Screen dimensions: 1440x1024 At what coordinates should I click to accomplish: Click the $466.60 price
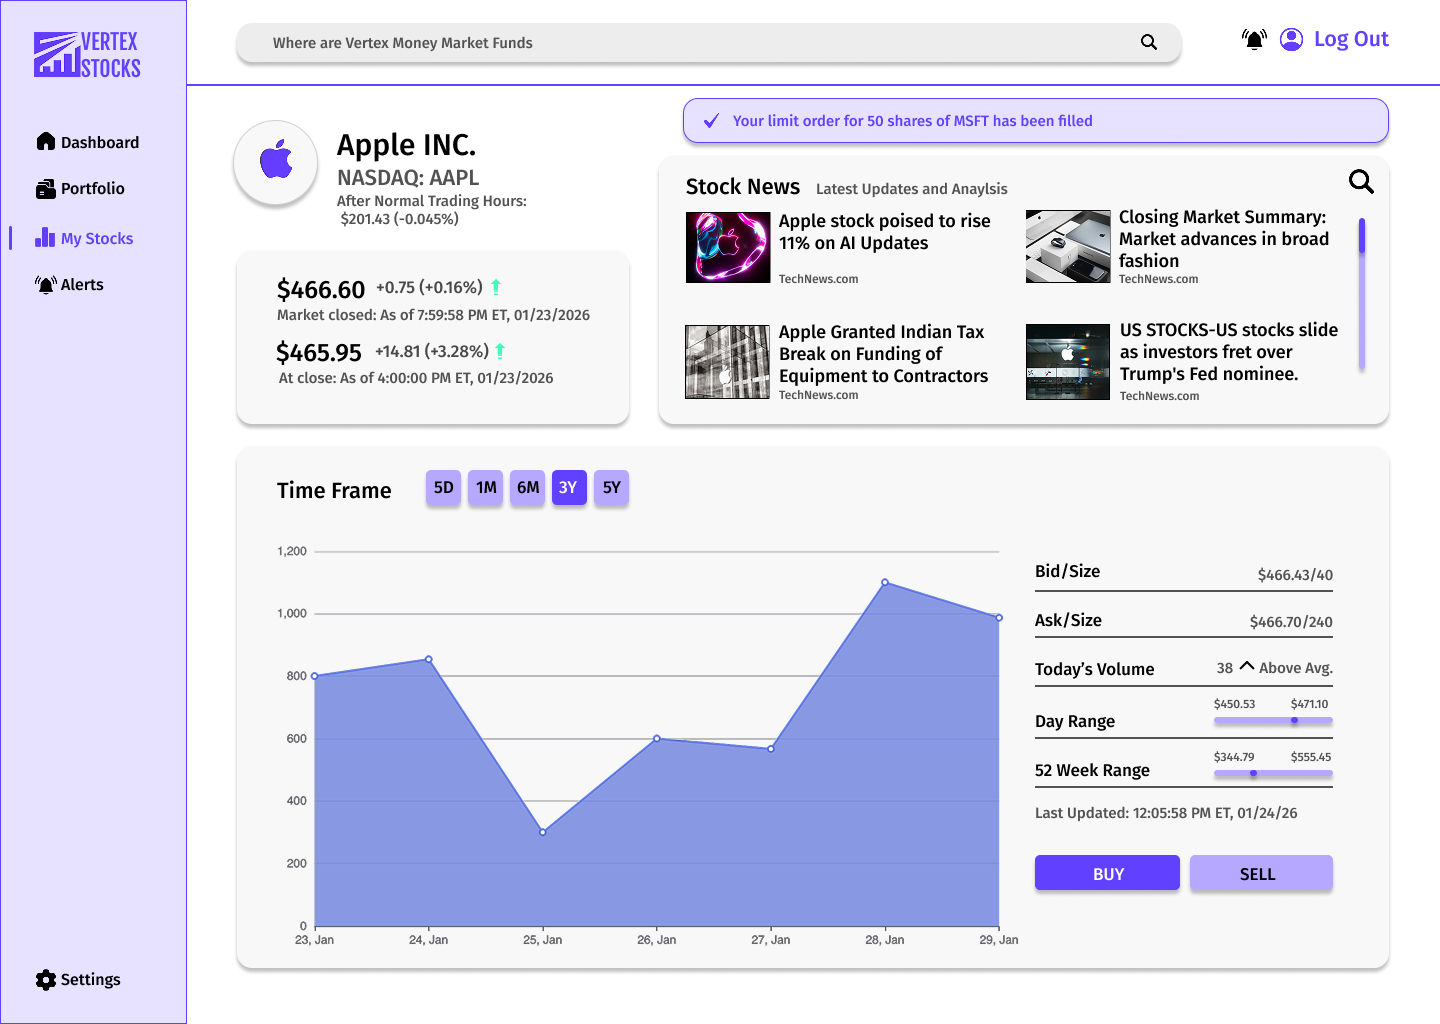point(321,290)
